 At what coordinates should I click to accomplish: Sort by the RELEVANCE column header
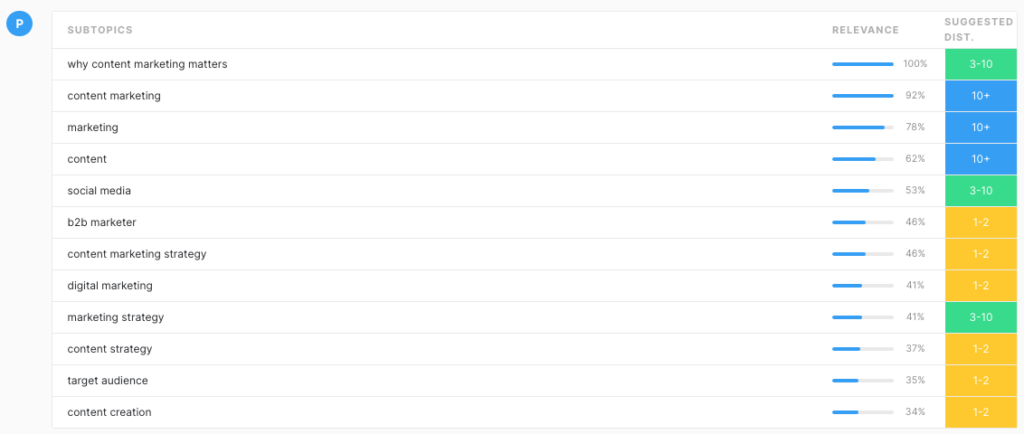click(x=865, y=30)
